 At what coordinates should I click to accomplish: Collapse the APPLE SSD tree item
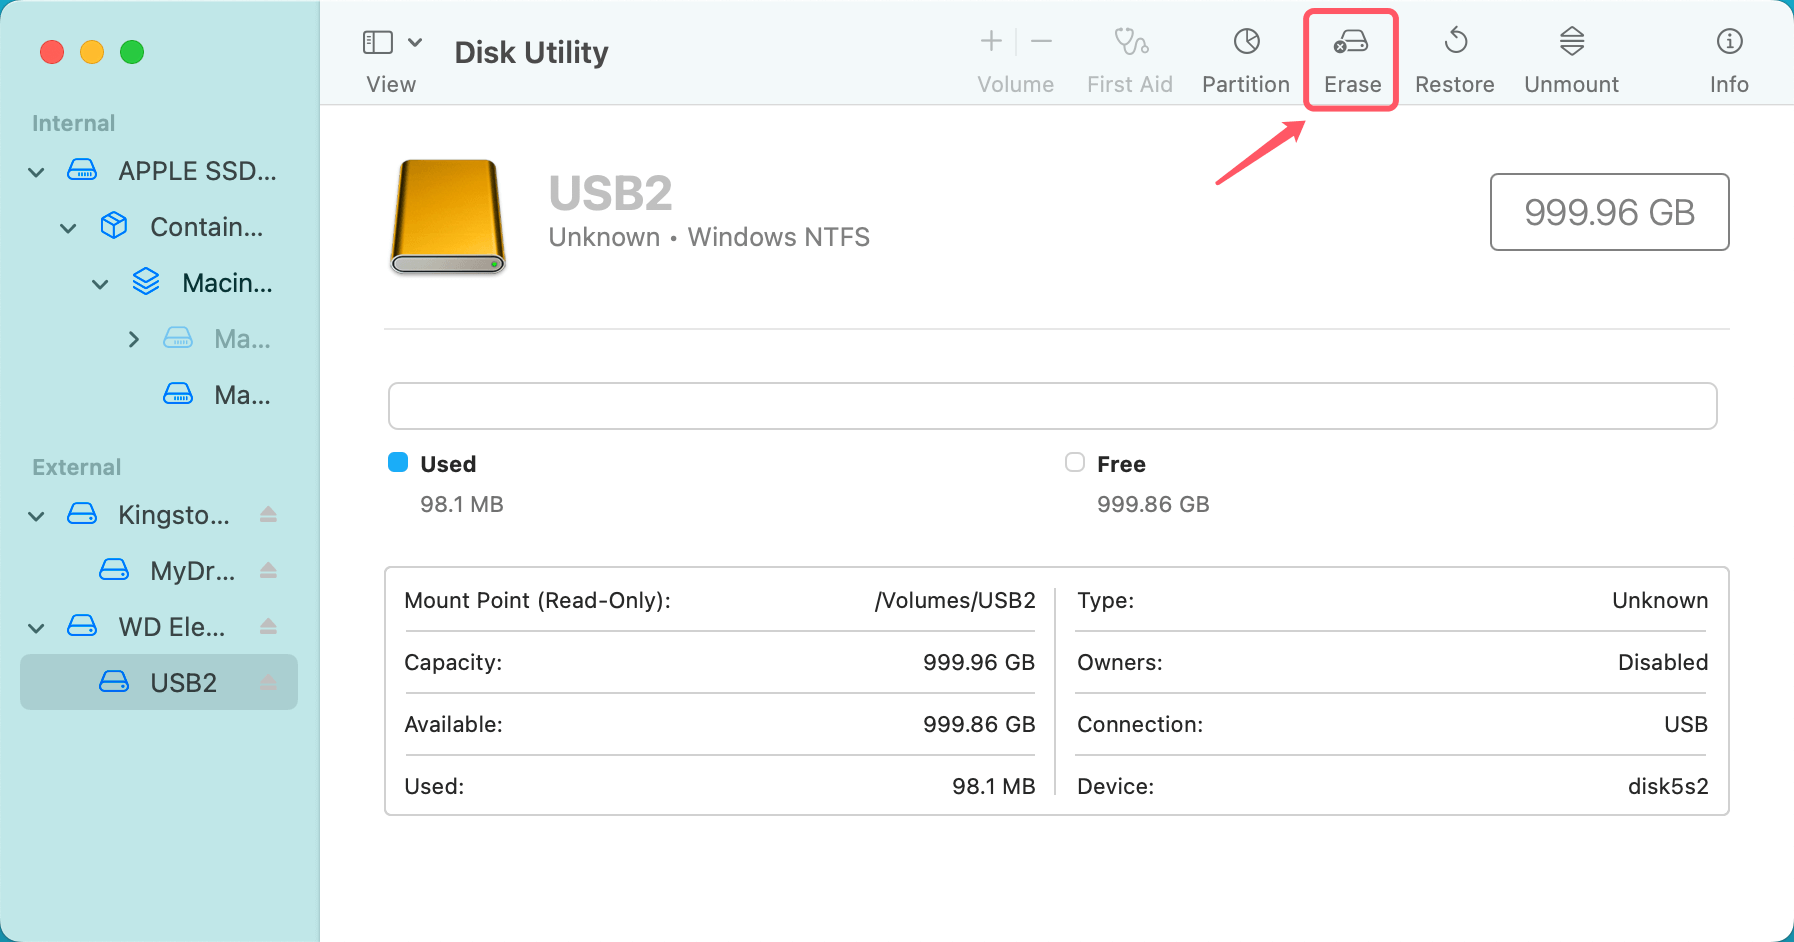pos(35,171)
